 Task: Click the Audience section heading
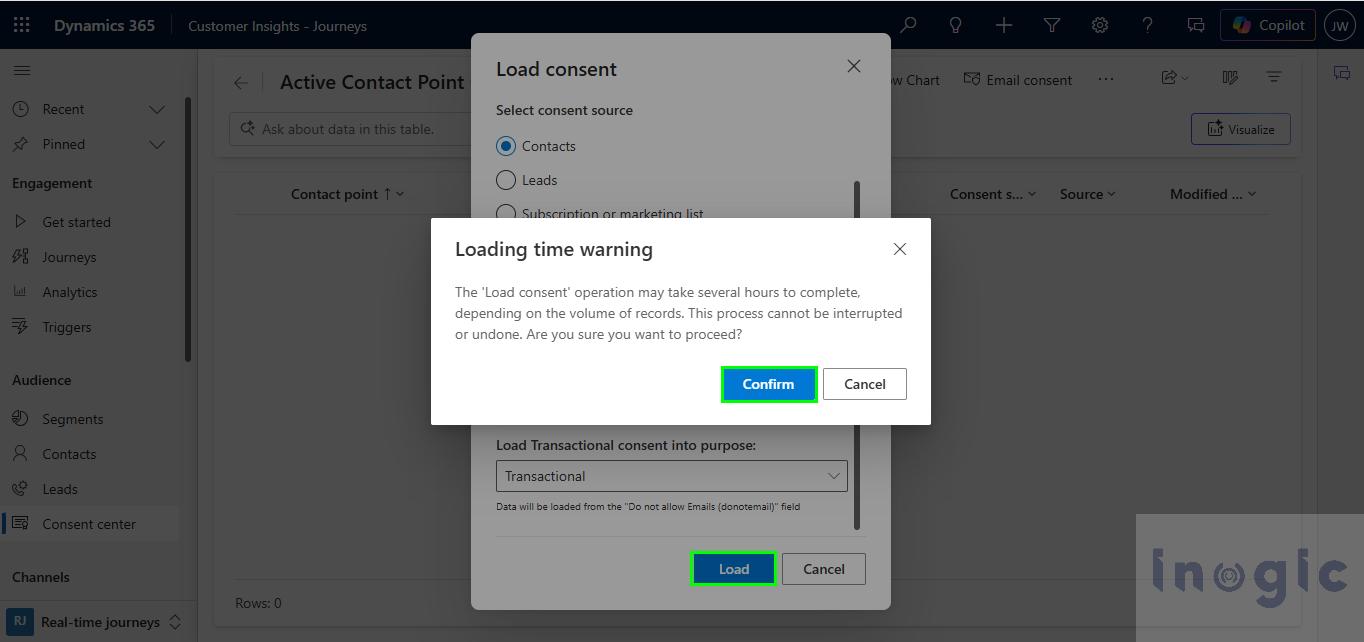tap(42, 380)
